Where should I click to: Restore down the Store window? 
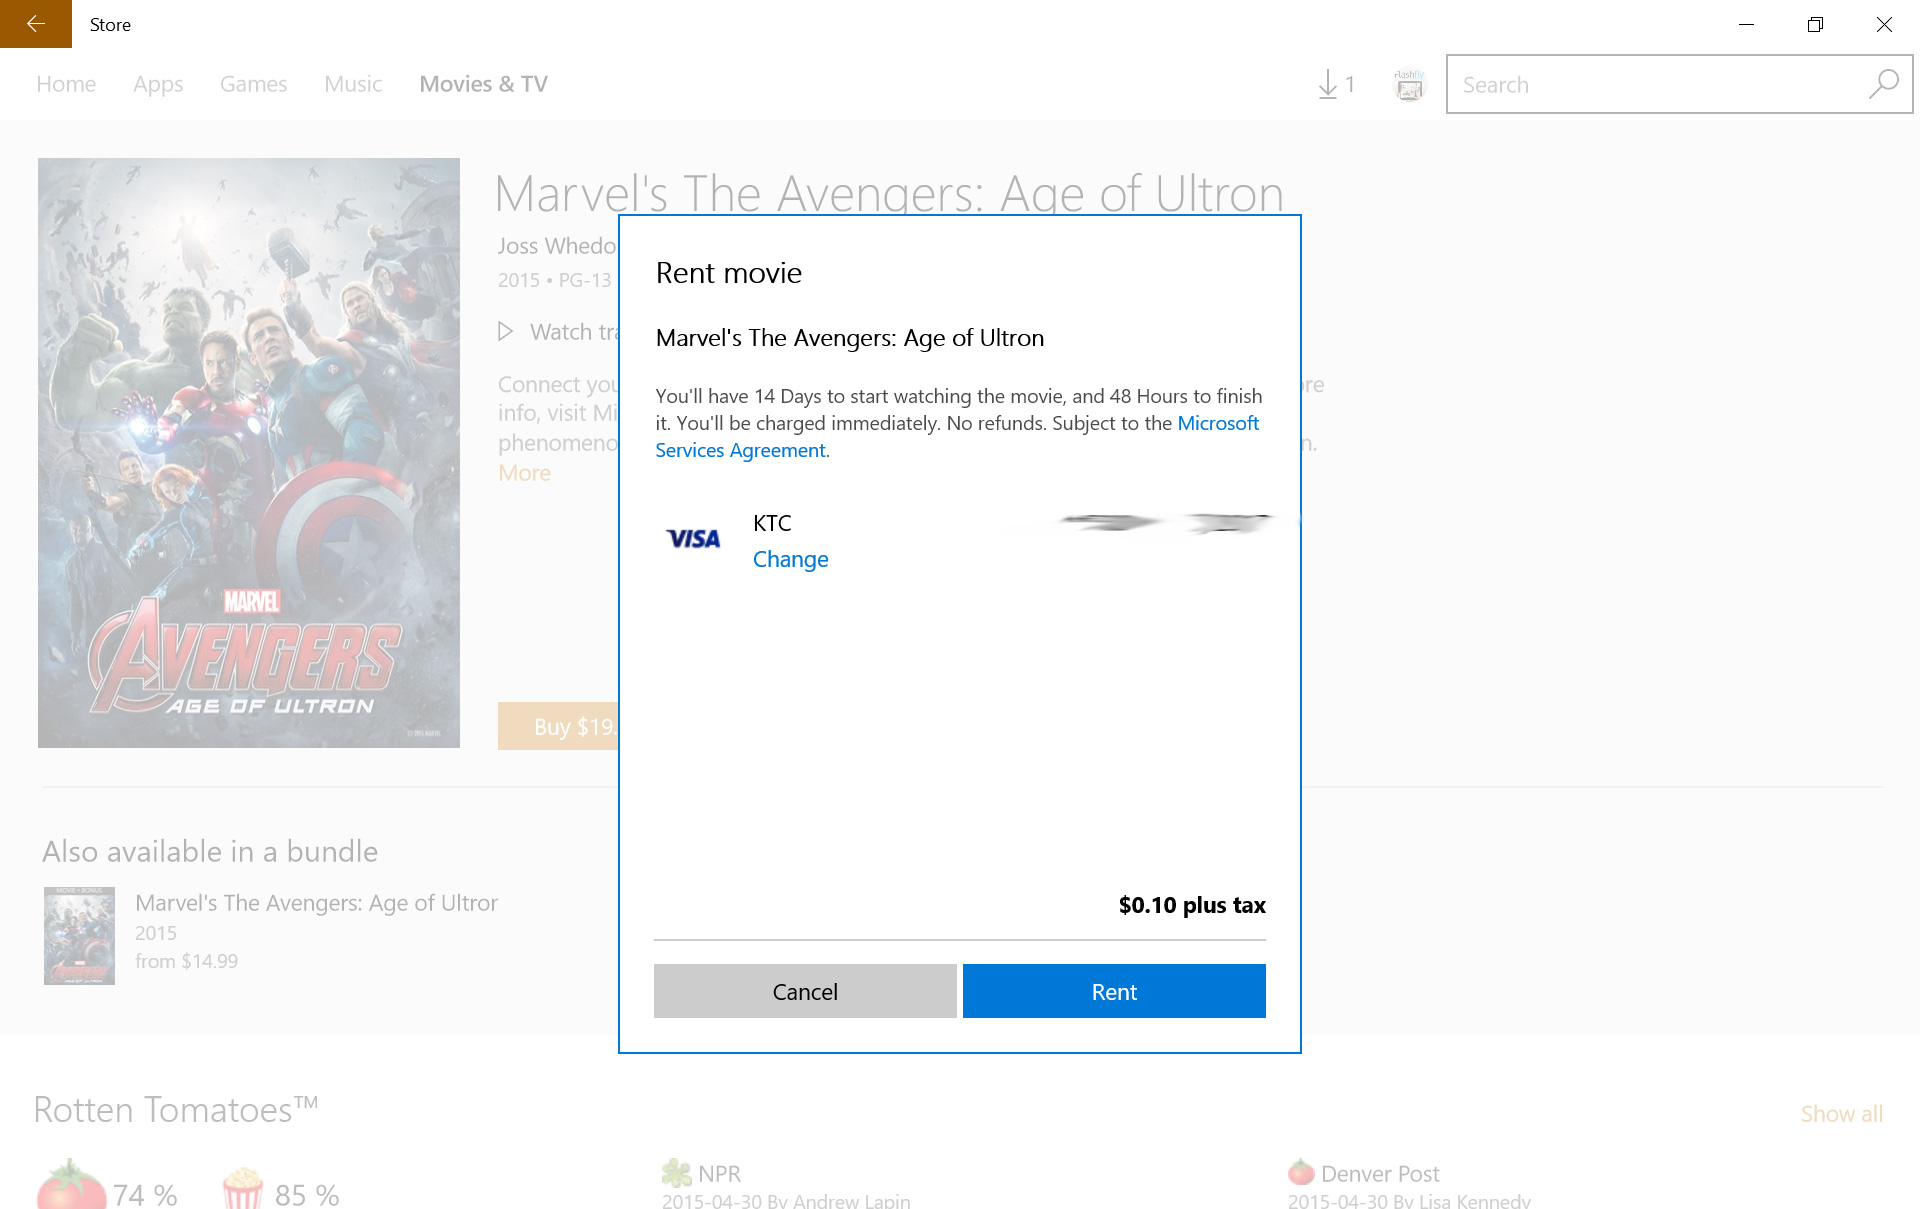[x=1815, y=24]
